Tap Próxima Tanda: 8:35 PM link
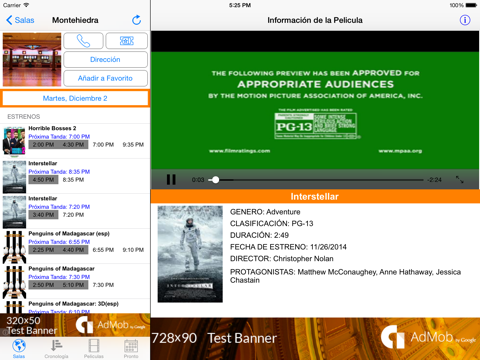 [x=59, y=172]
